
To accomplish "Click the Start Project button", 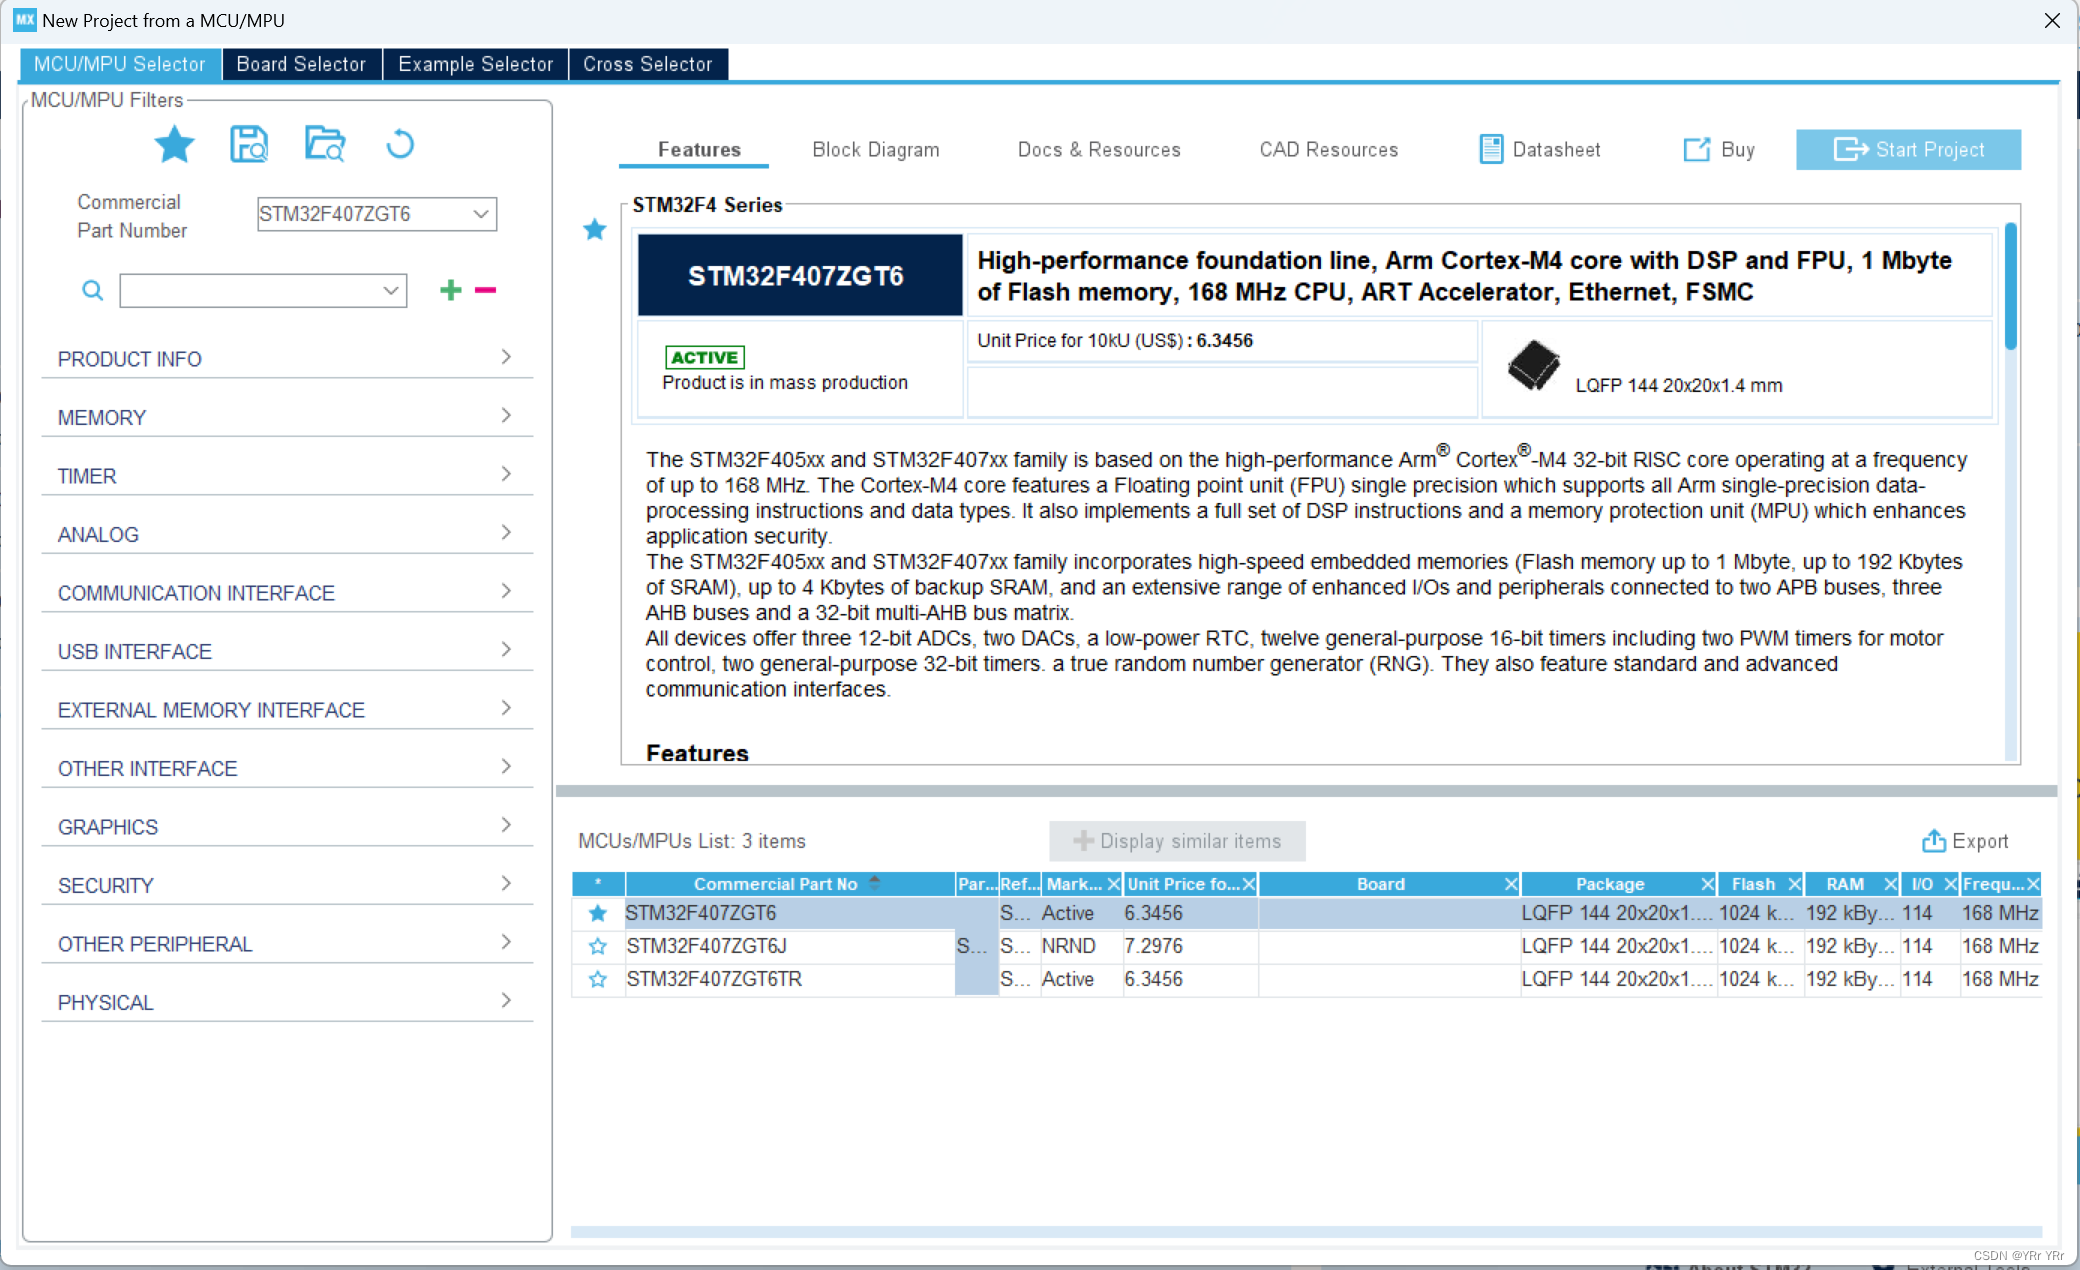I will (x=1908, y=149).
